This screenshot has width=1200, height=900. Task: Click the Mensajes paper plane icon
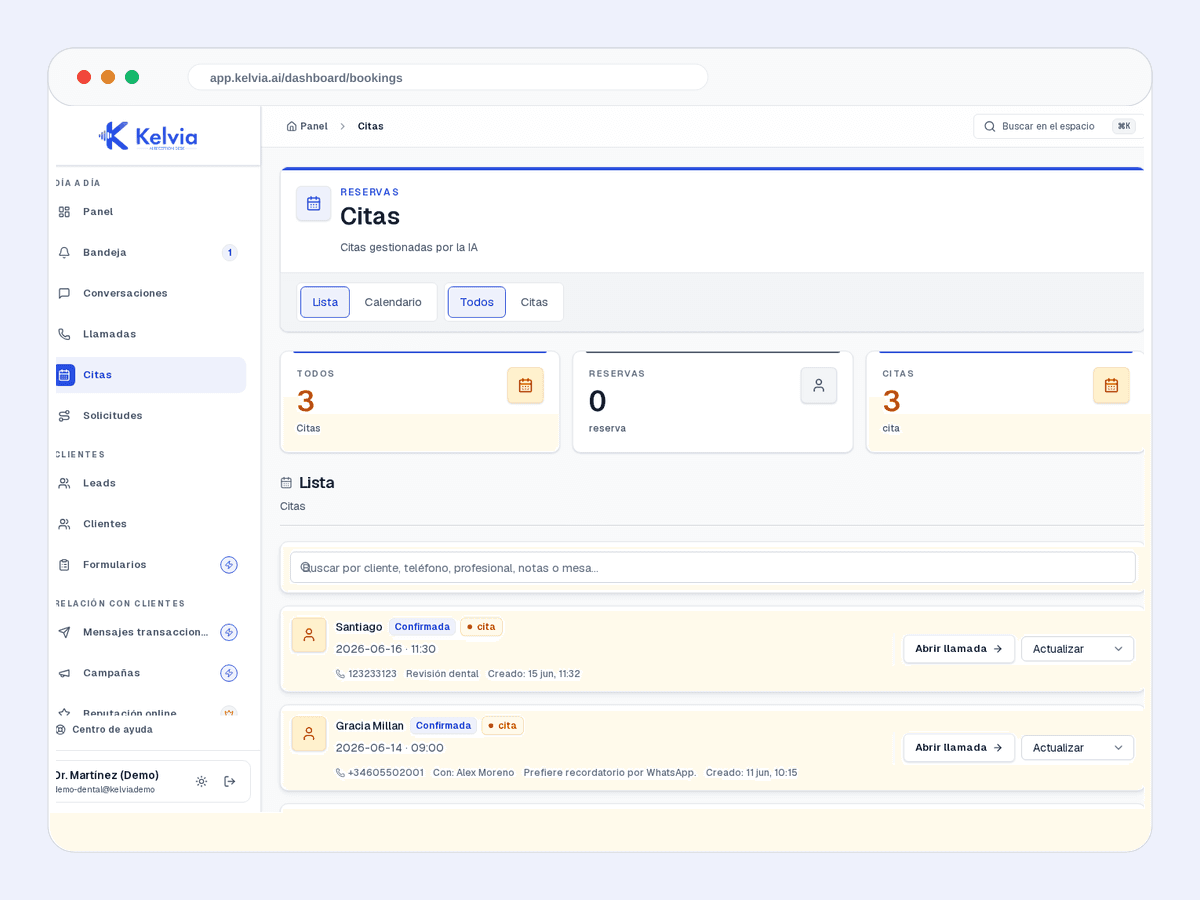point(64,632)
